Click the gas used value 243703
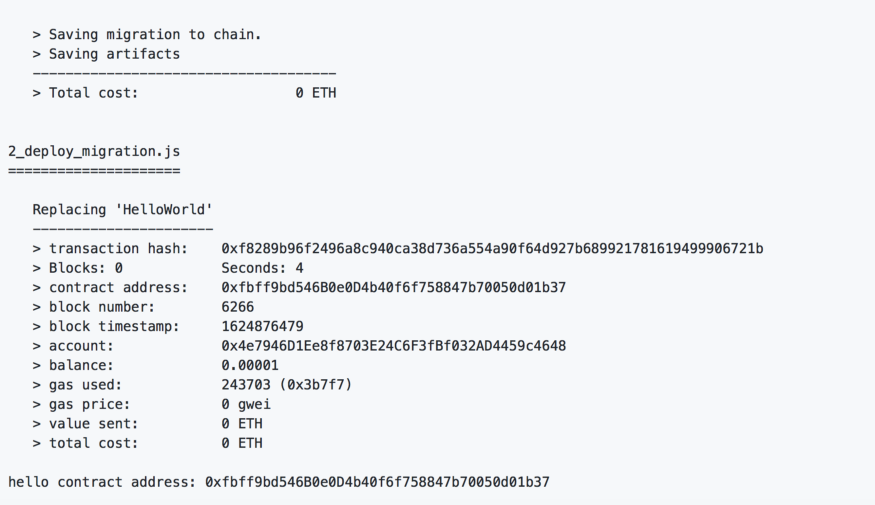This screenshot has width=875, height=505. pos(286,385)
